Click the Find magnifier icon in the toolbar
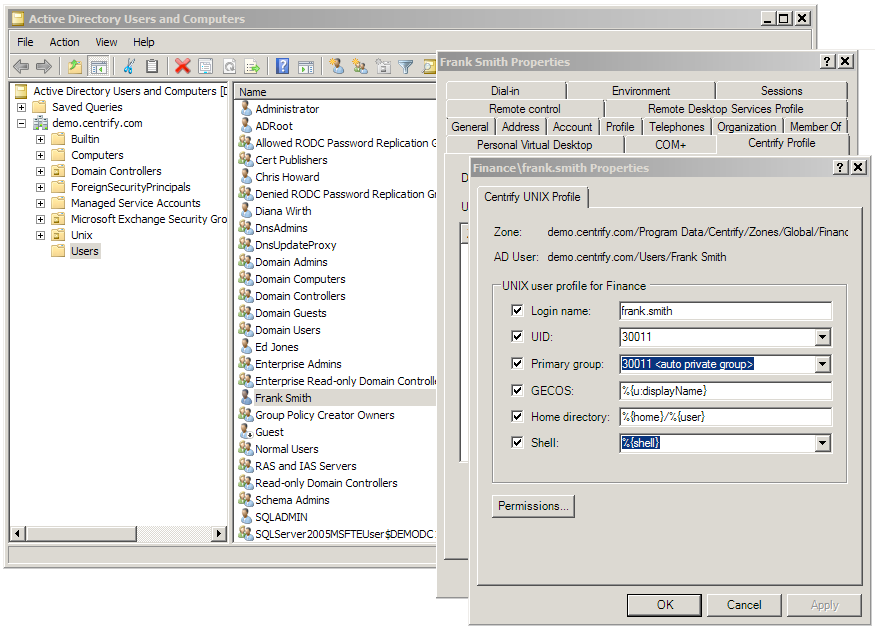The image size is (875, 628). (x=429, y=66)
